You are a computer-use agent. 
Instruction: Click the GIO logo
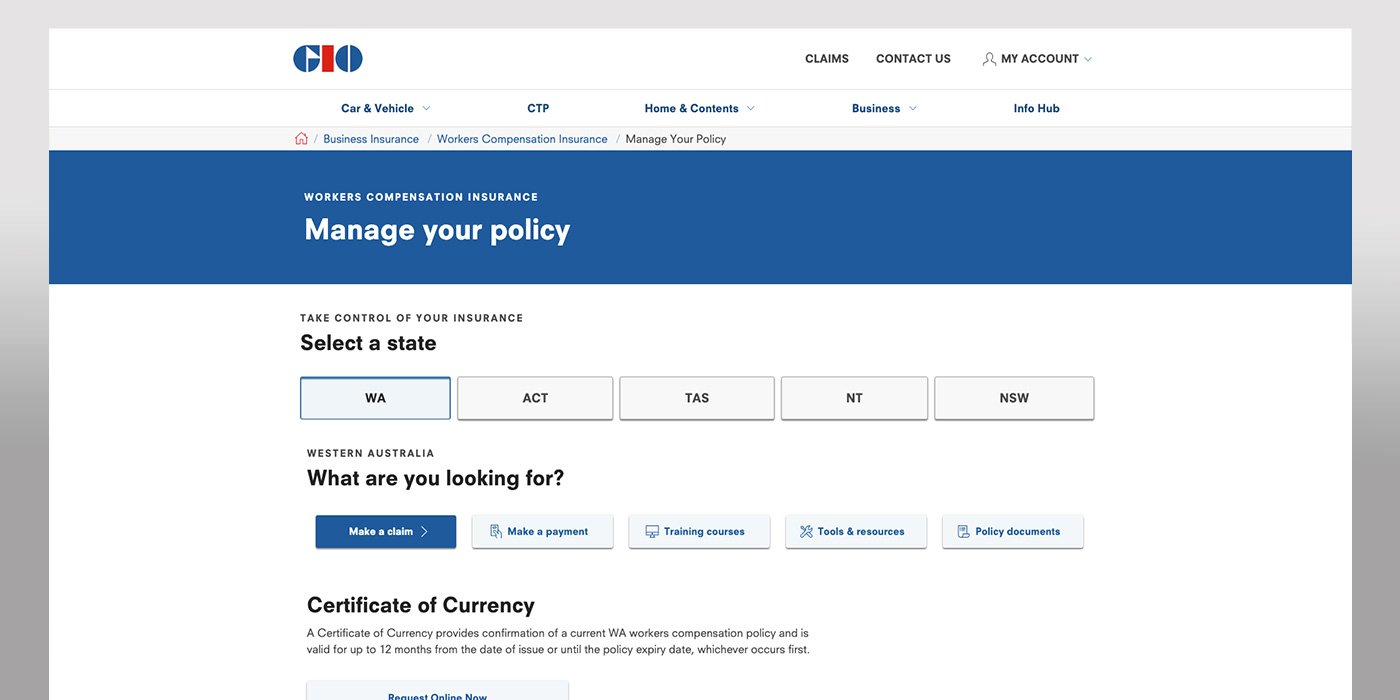(x=328, y=59)
